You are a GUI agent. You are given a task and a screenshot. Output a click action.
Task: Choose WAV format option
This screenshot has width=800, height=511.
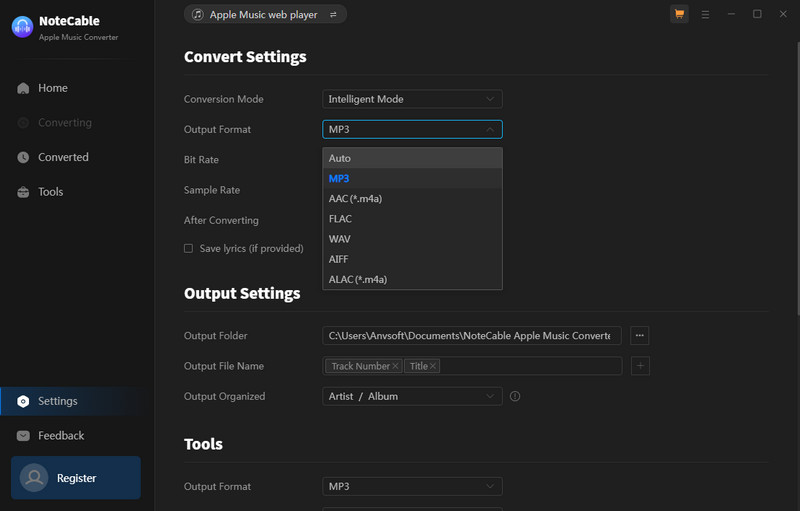pyautogui.click(x=412, y=239)
